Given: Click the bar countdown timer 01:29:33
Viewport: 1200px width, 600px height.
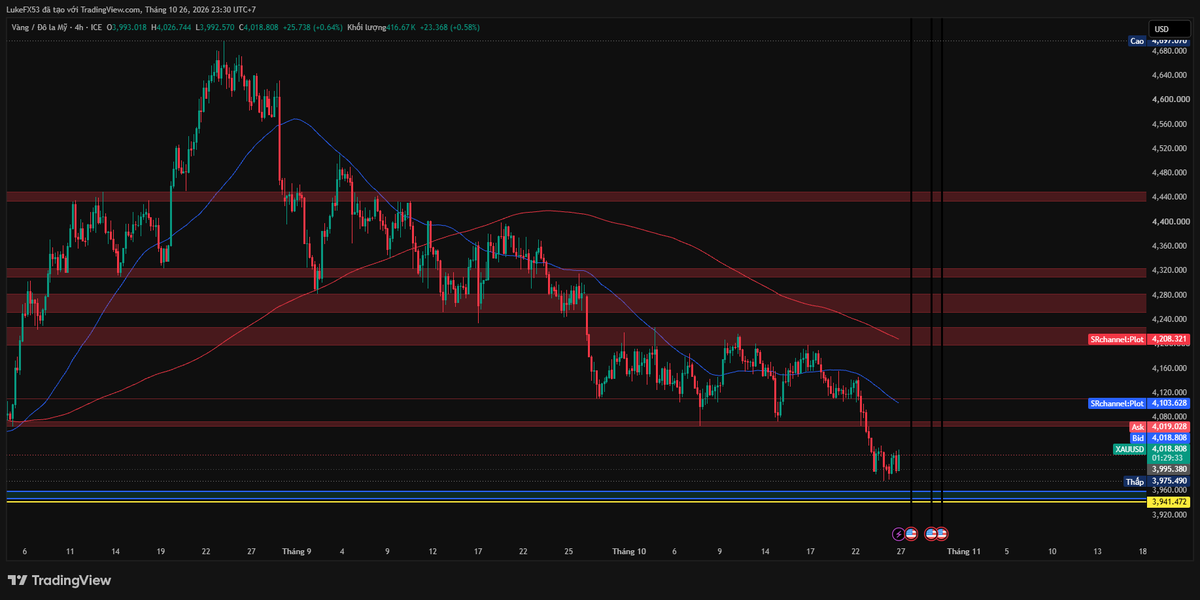Looking at the screenshot, I should [1167, 458].
